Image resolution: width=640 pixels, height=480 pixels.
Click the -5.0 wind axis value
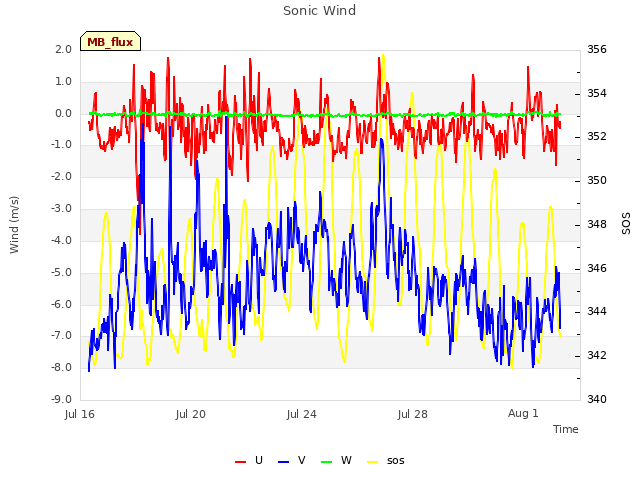pos(61,272)
